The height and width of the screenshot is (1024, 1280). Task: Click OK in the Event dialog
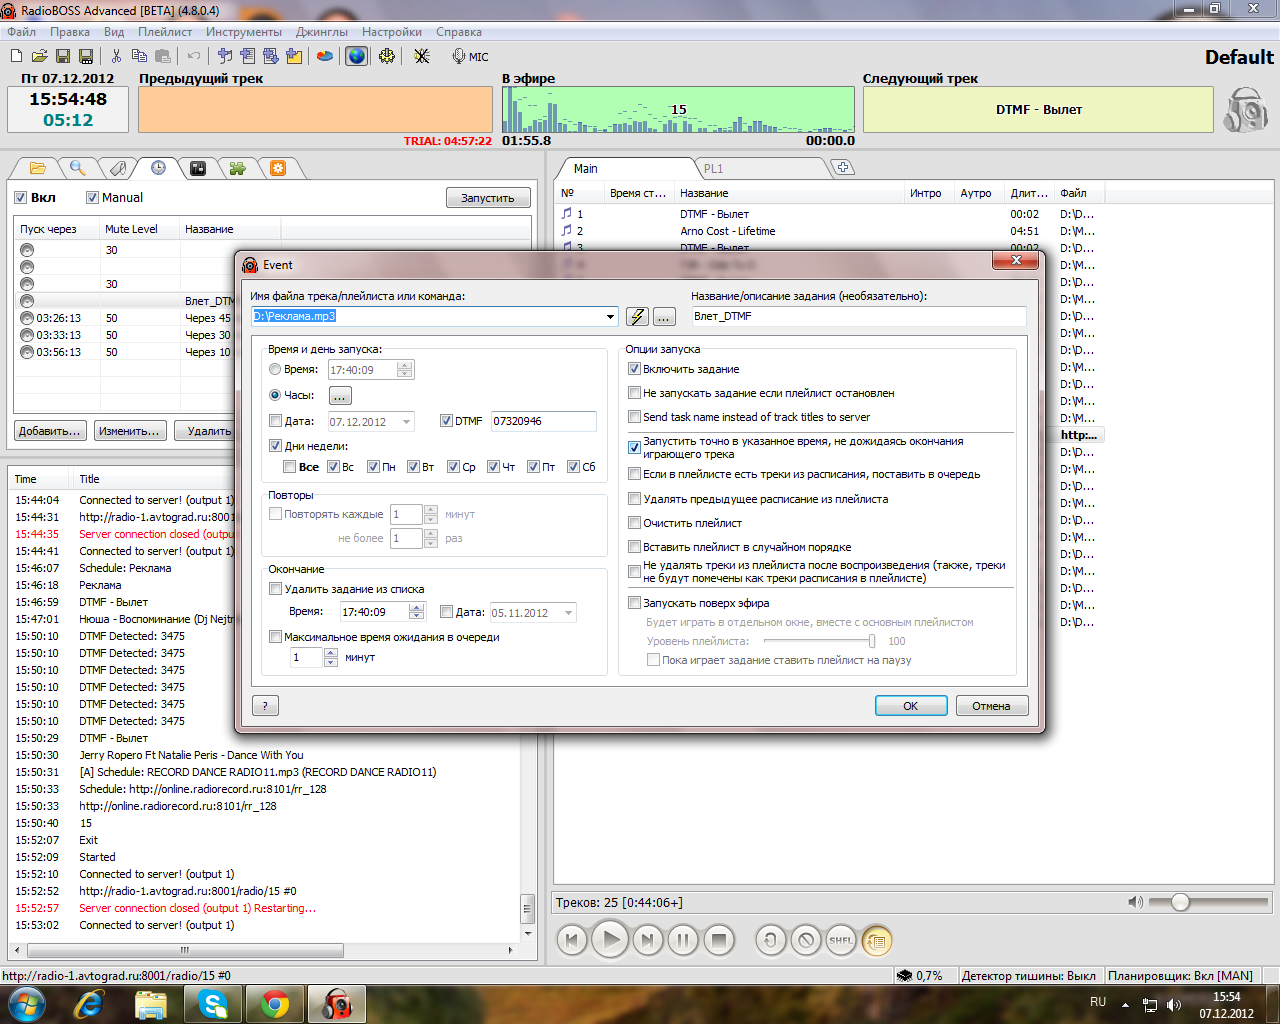tap(911, 706)
